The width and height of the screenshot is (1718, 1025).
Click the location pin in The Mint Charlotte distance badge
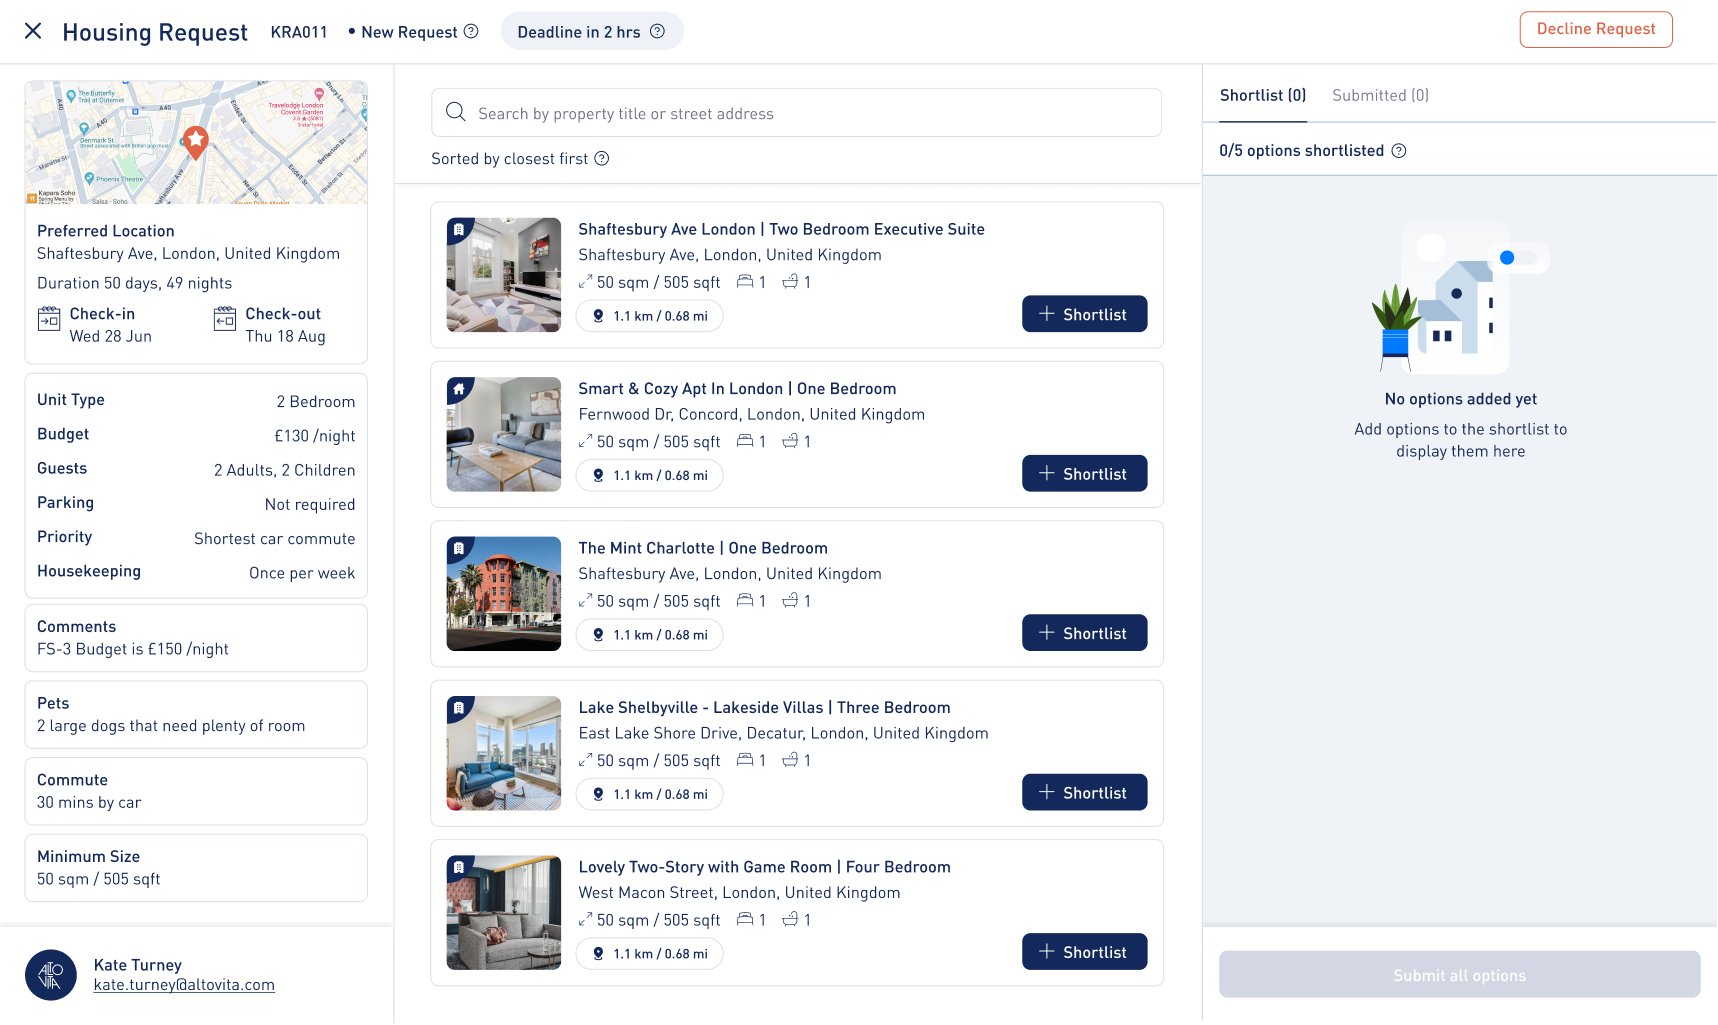(598, 635)
